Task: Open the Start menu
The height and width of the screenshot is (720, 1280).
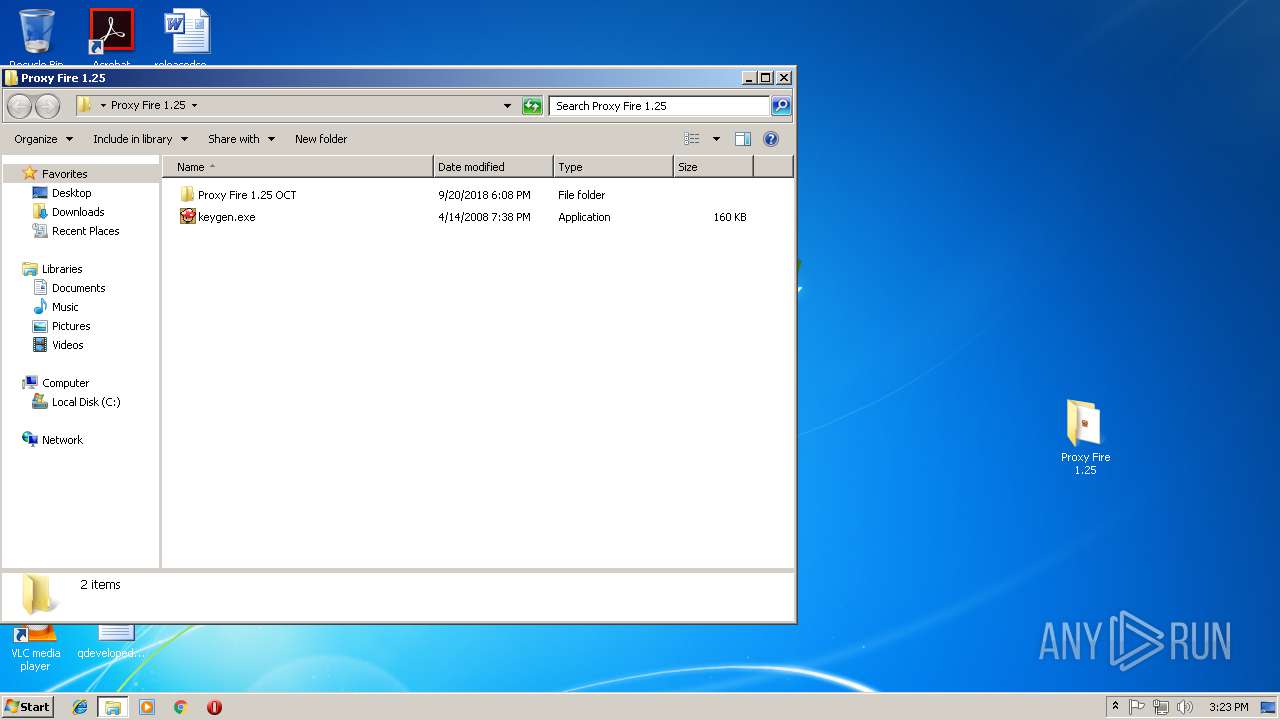Action: (28, 706)
